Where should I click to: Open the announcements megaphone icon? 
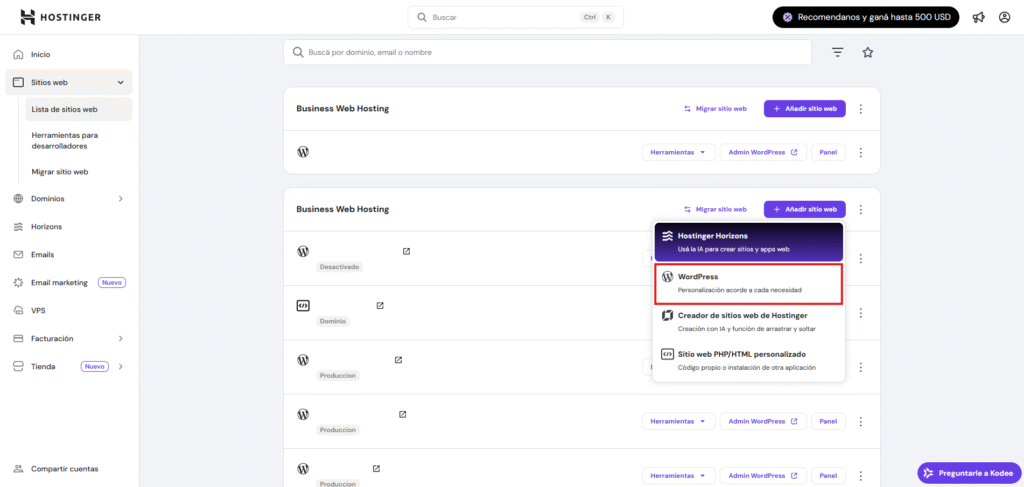978,17
